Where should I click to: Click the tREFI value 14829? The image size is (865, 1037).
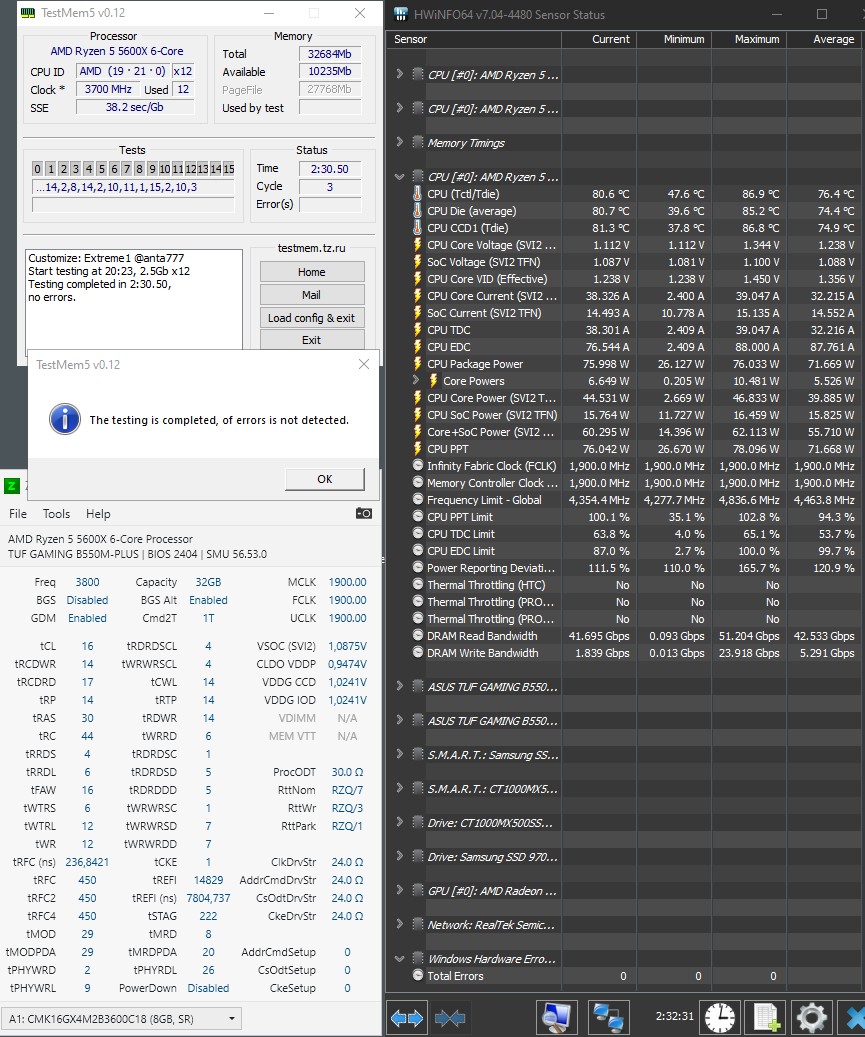(x=208, y=880)
